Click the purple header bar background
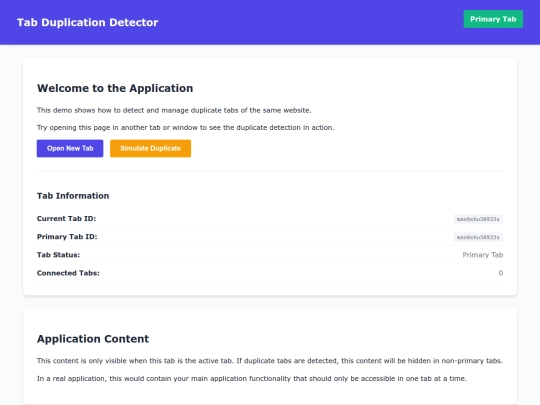The image size is (540, 405). pyautogui.click(x=310, y=22)
